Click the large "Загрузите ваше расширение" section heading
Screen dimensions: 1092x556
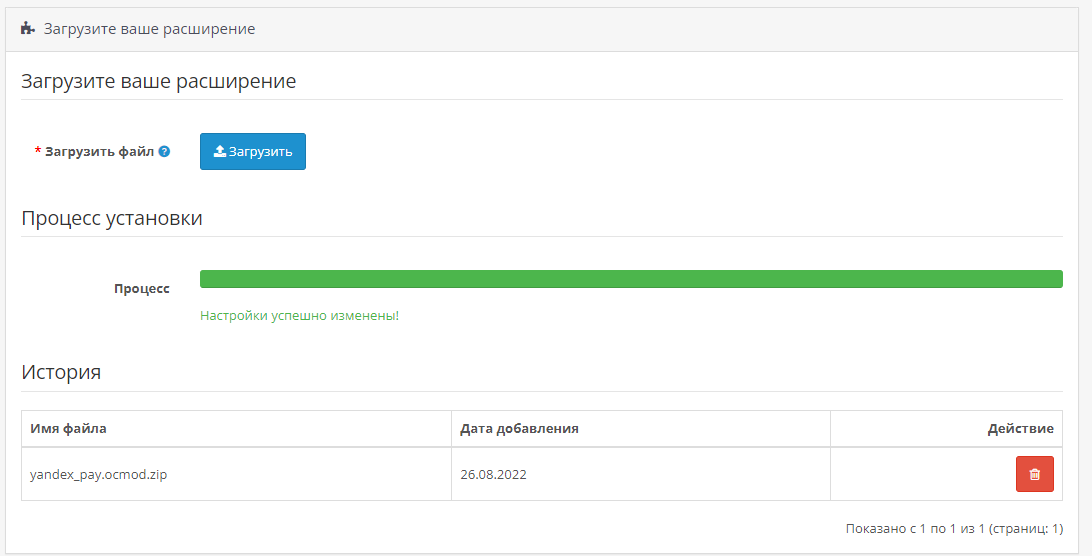[x=158, y=82]
